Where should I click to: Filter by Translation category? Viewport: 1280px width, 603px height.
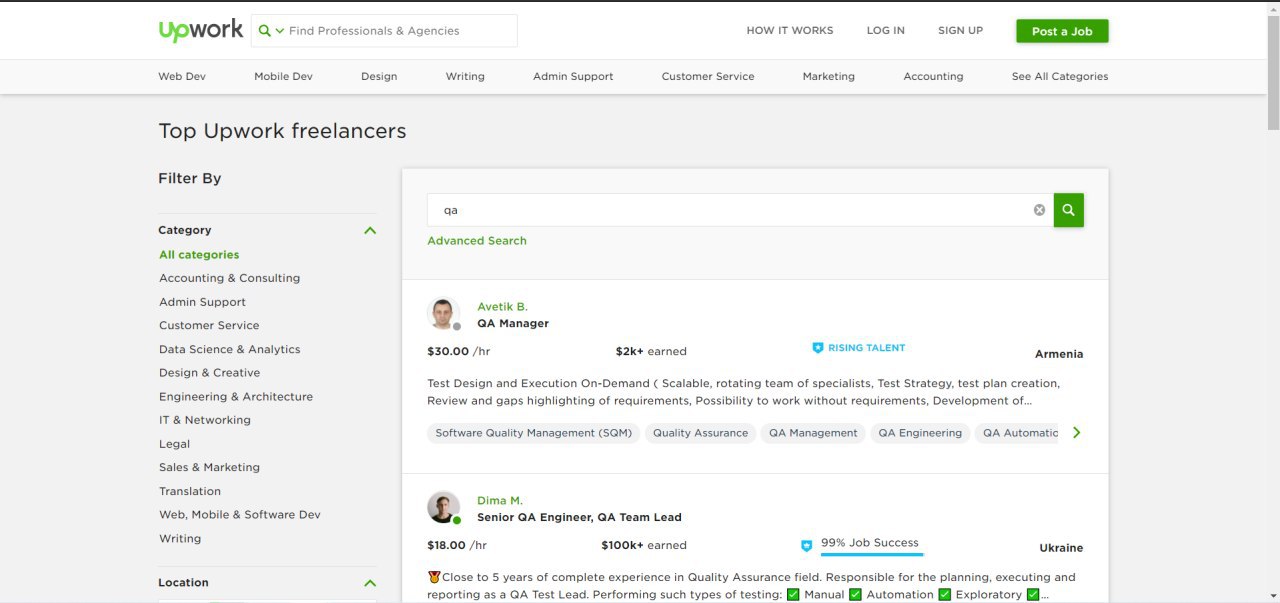click(190, 491)
